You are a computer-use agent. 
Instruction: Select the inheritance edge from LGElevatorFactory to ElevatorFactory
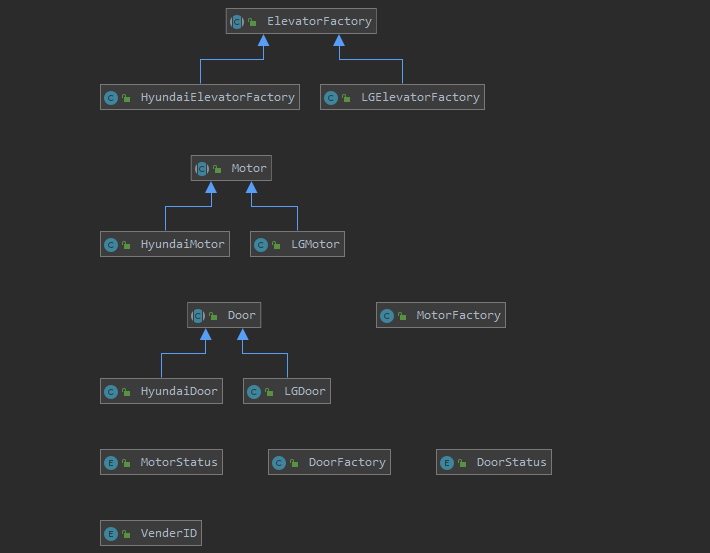(x=371, y=59)
